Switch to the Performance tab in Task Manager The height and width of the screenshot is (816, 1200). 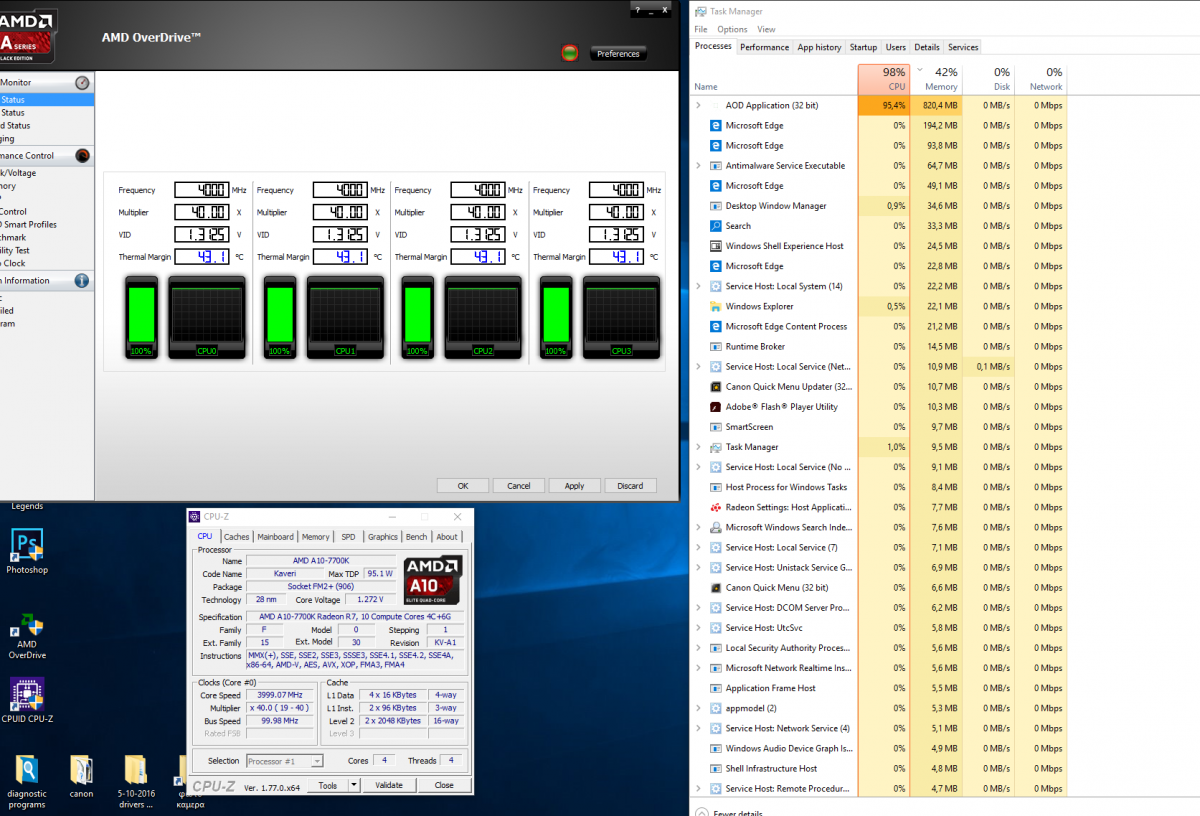coord(764,47)
